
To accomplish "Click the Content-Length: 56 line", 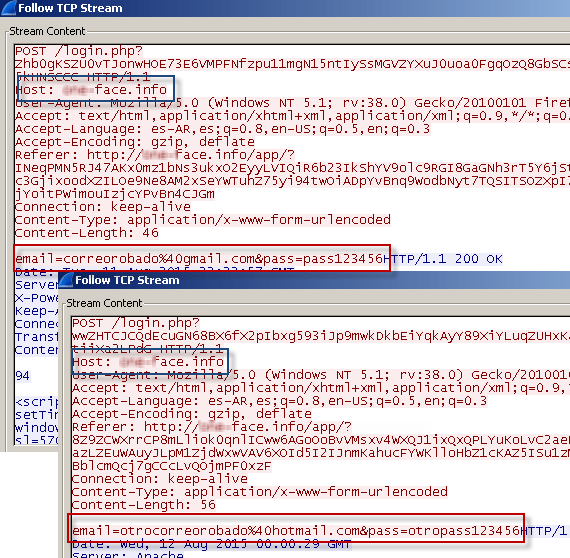I will [x=144, y=505].
